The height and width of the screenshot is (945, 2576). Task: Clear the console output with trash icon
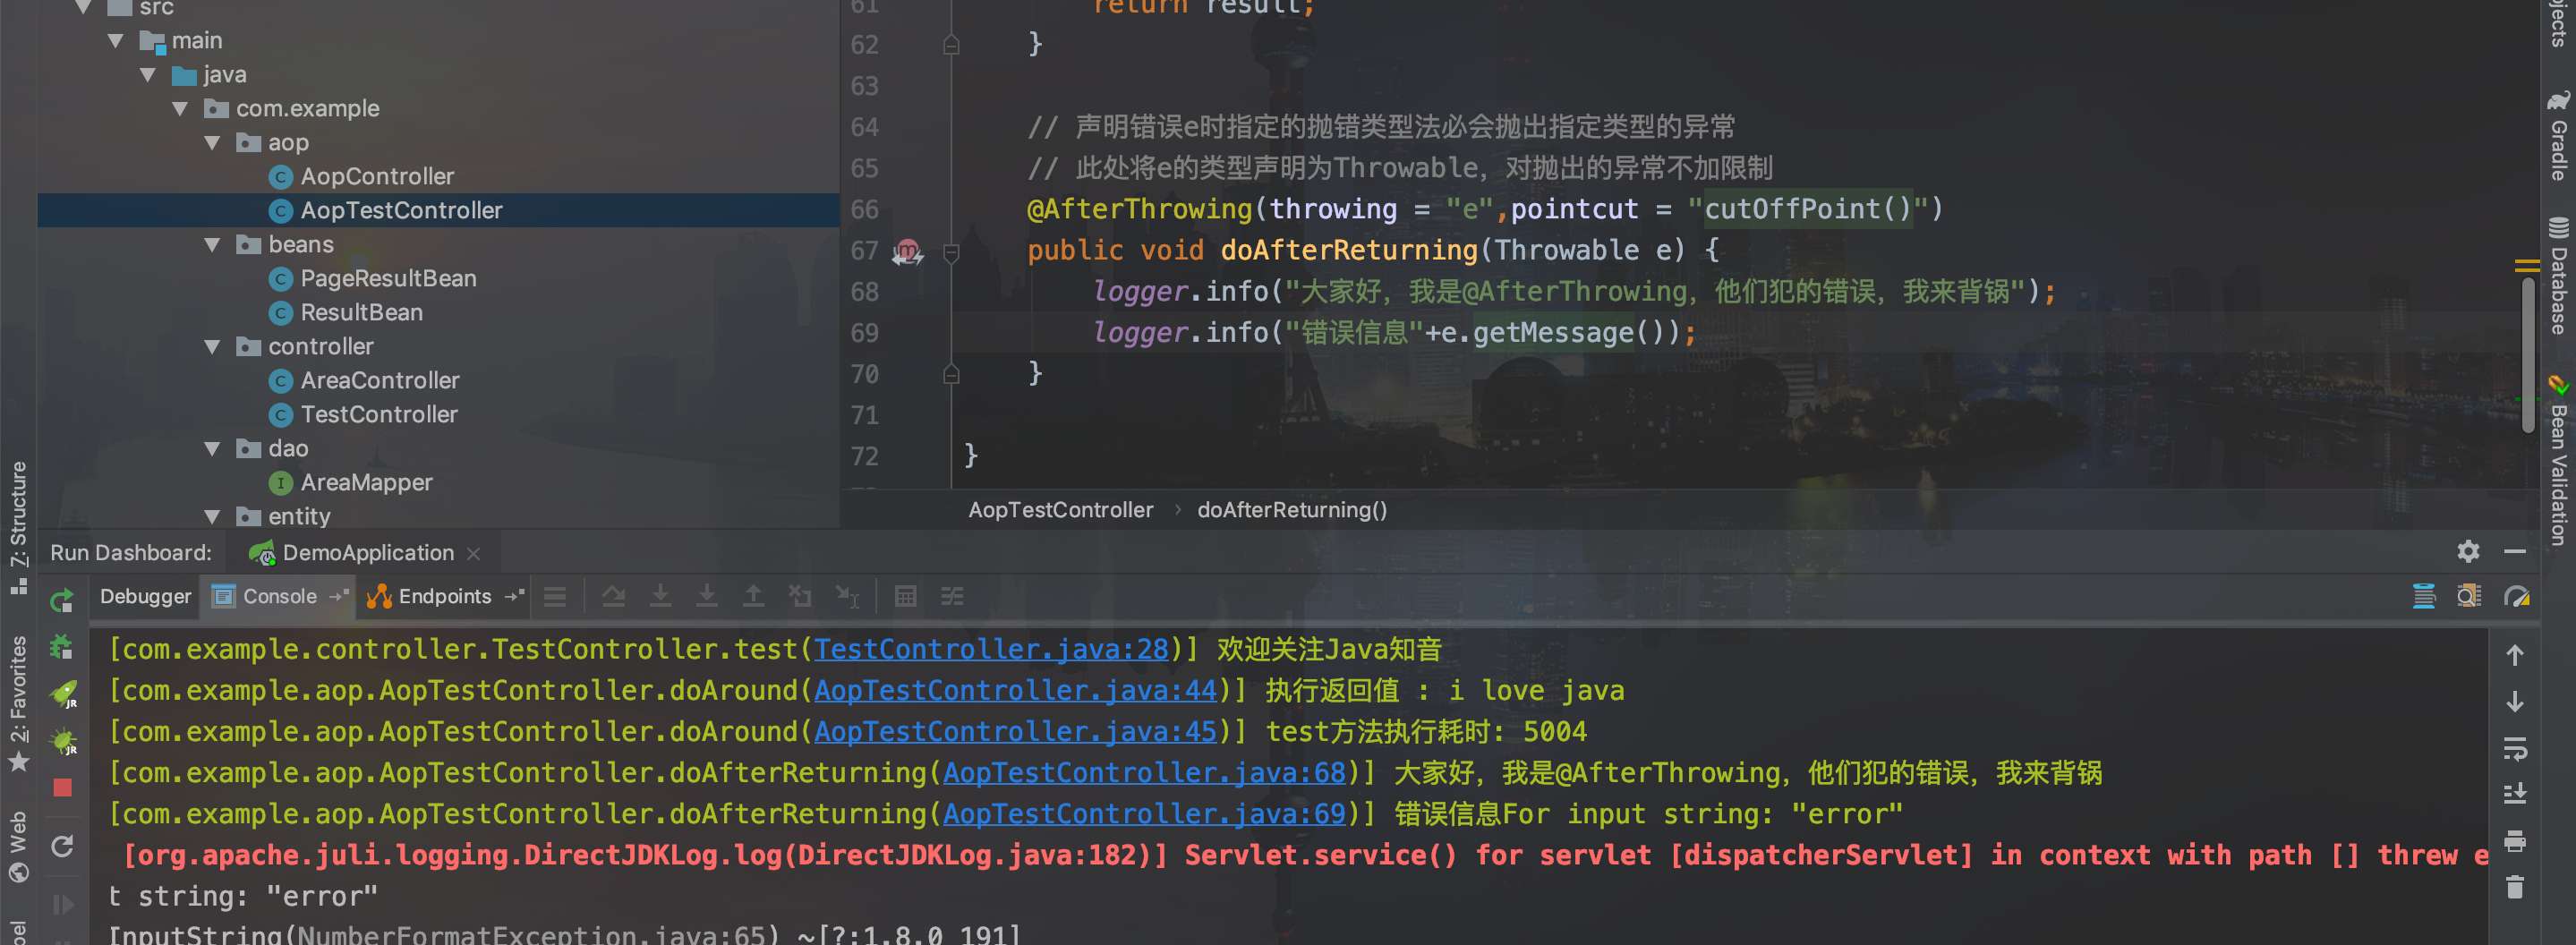tap(2516, 886)
